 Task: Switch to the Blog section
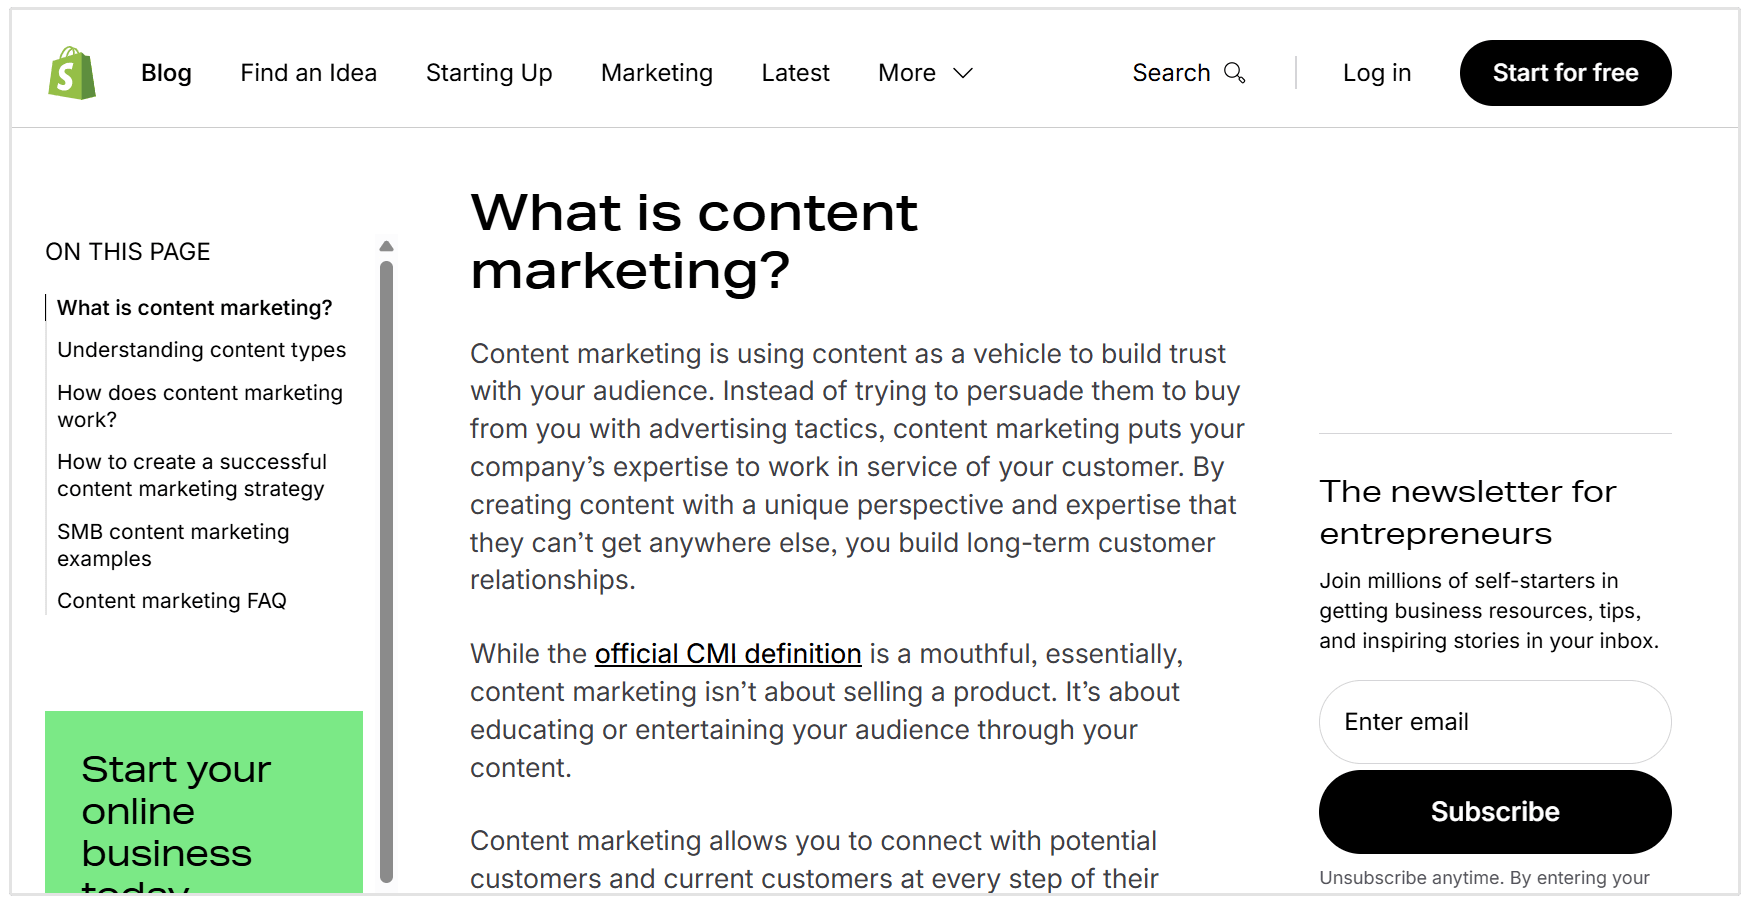(166, 73)
